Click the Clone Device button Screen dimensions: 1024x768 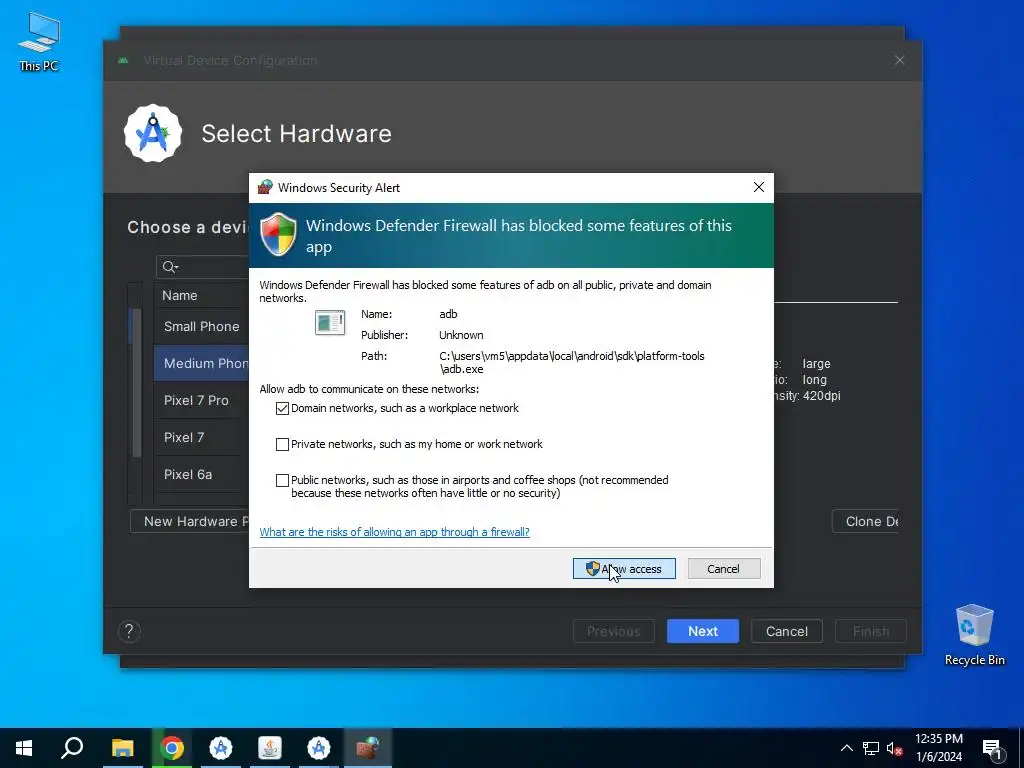pyautogui.click(x=865, y=521)
